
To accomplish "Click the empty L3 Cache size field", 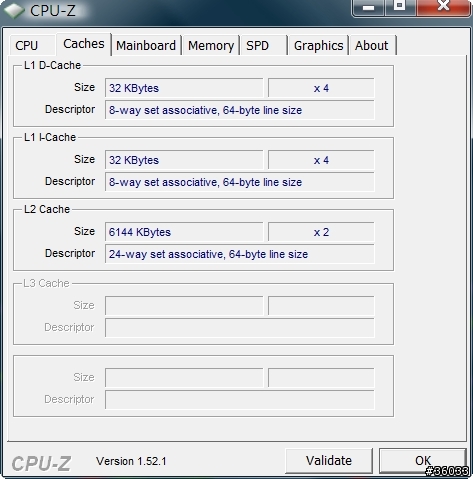I will tap(184, 306).
